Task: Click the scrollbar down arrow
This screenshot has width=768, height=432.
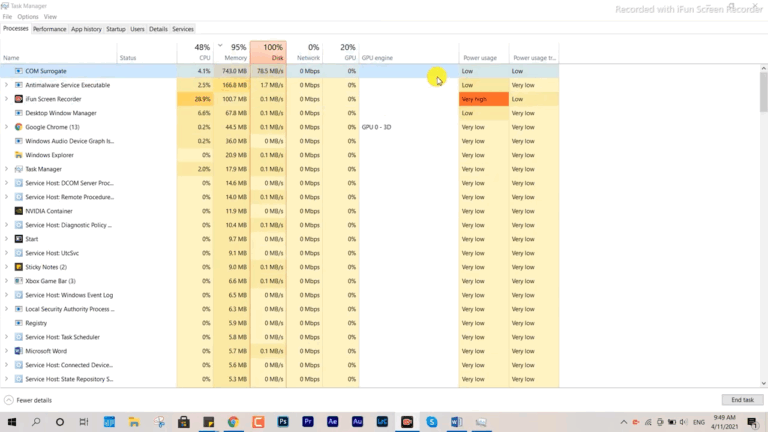Action: pos(764,384)
